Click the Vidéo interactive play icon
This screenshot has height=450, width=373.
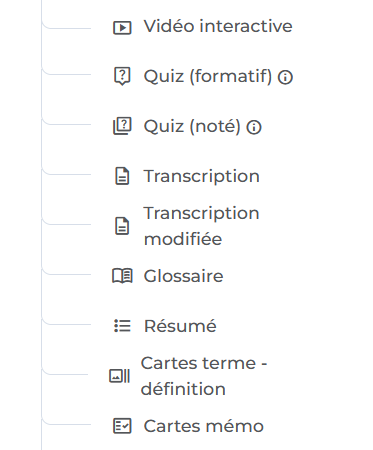[x=122, y=28]
